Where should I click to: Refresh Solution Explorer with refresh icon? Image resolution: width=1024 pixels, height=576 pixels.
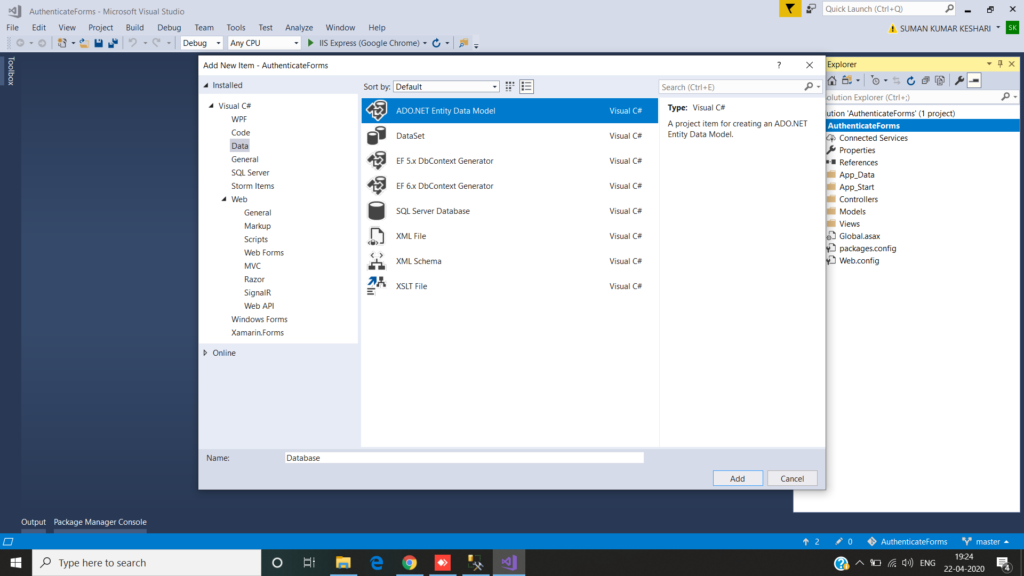click(x=911, y=80)
